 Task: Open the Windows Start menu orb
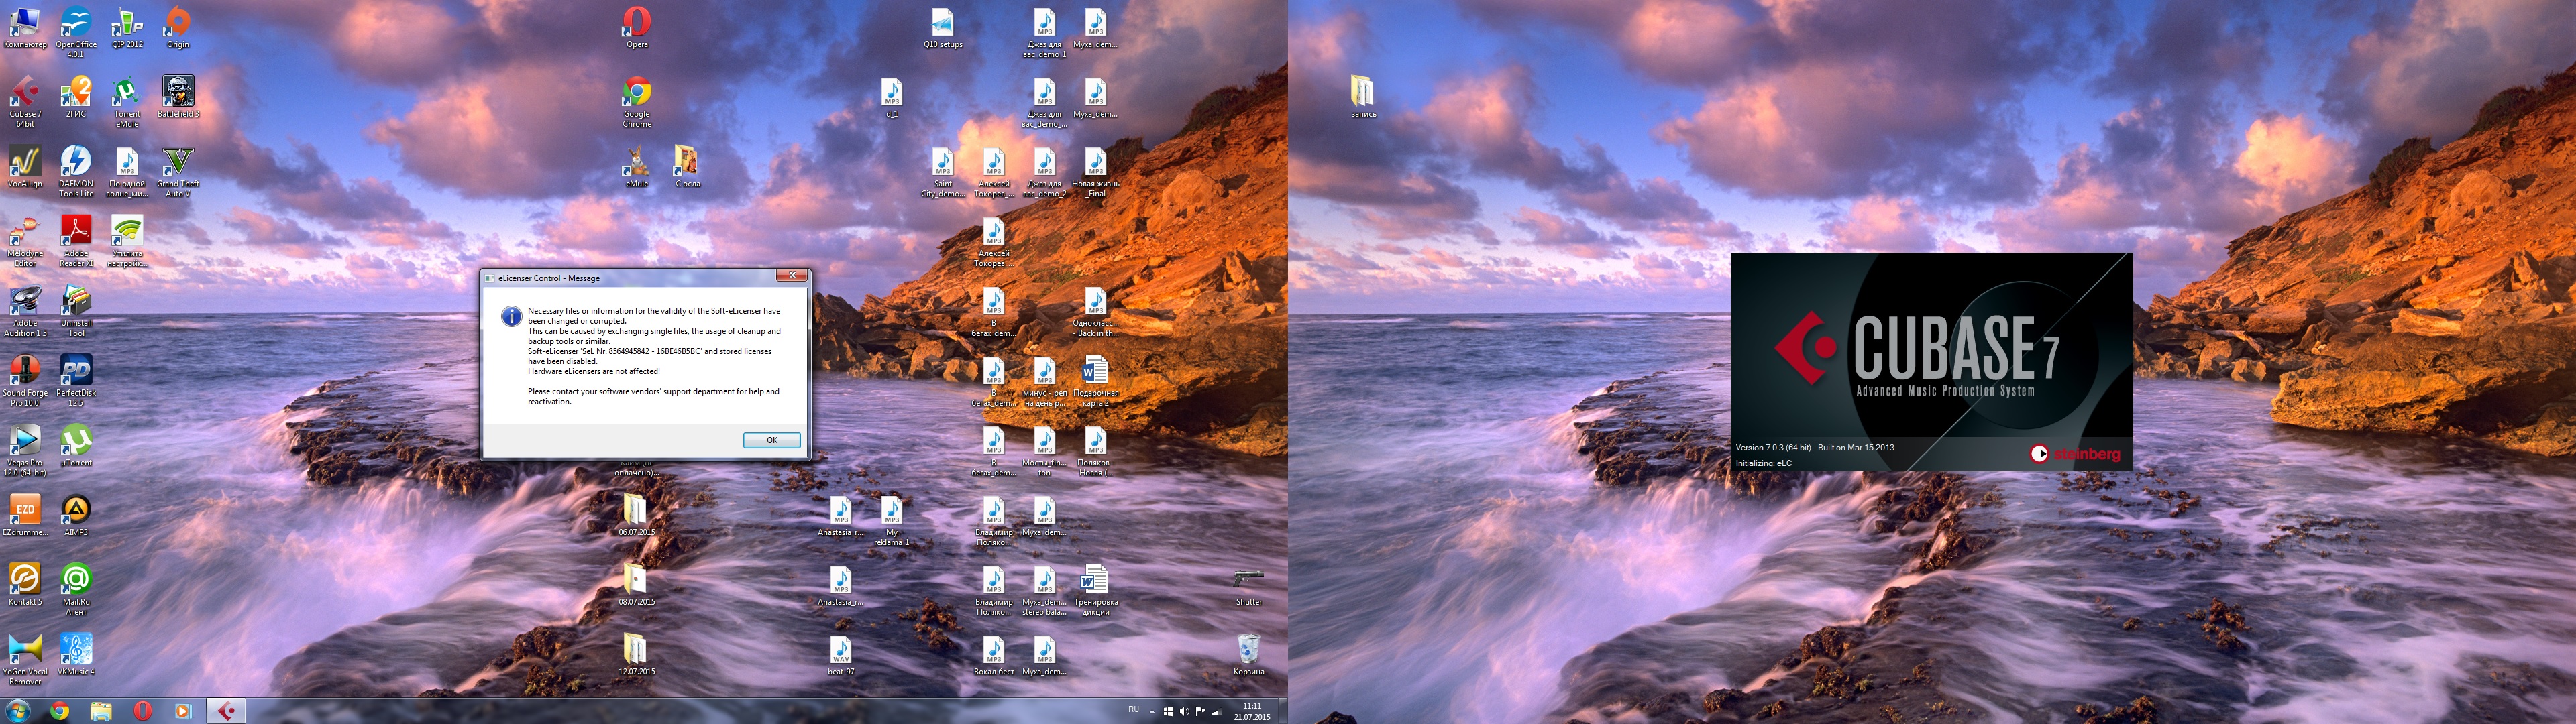click(18, 711)
